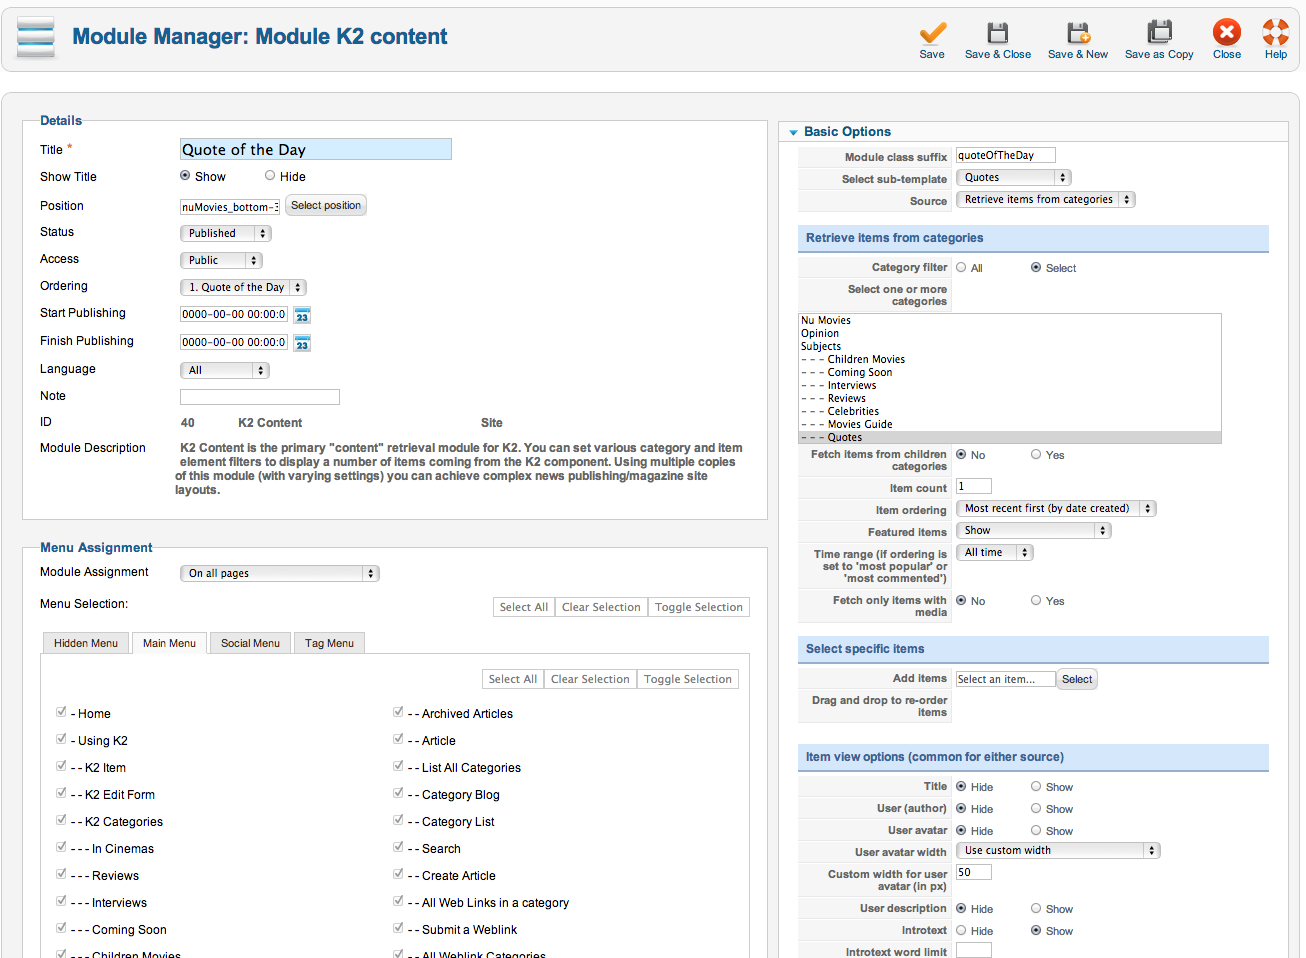This screenshot has height=958, width=1306.
Task: Open the Module Assignment dropdown
Action: (x=280, y=573)
